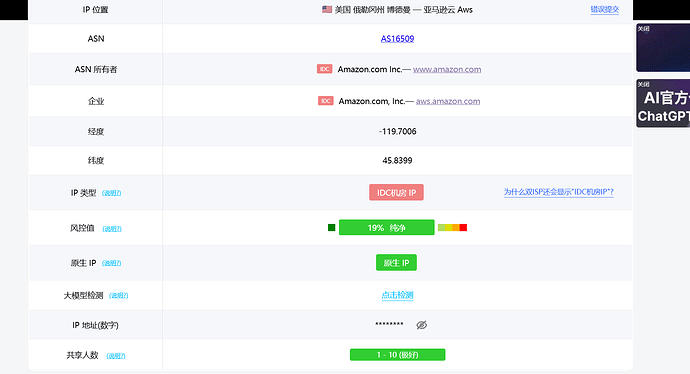Viewport: 690px width, 374px height.
Task: Select the latitude value 45.8399
Action: click(397, 161)
